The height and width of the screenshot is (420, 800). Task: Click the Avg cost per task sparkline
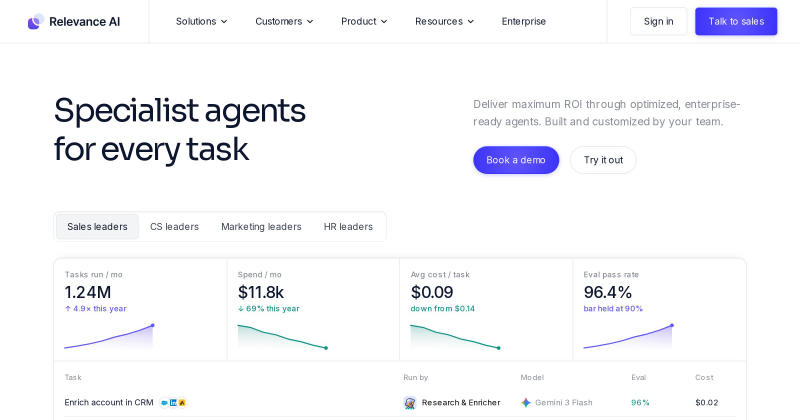pyautogui.click(x=456, y=337)
